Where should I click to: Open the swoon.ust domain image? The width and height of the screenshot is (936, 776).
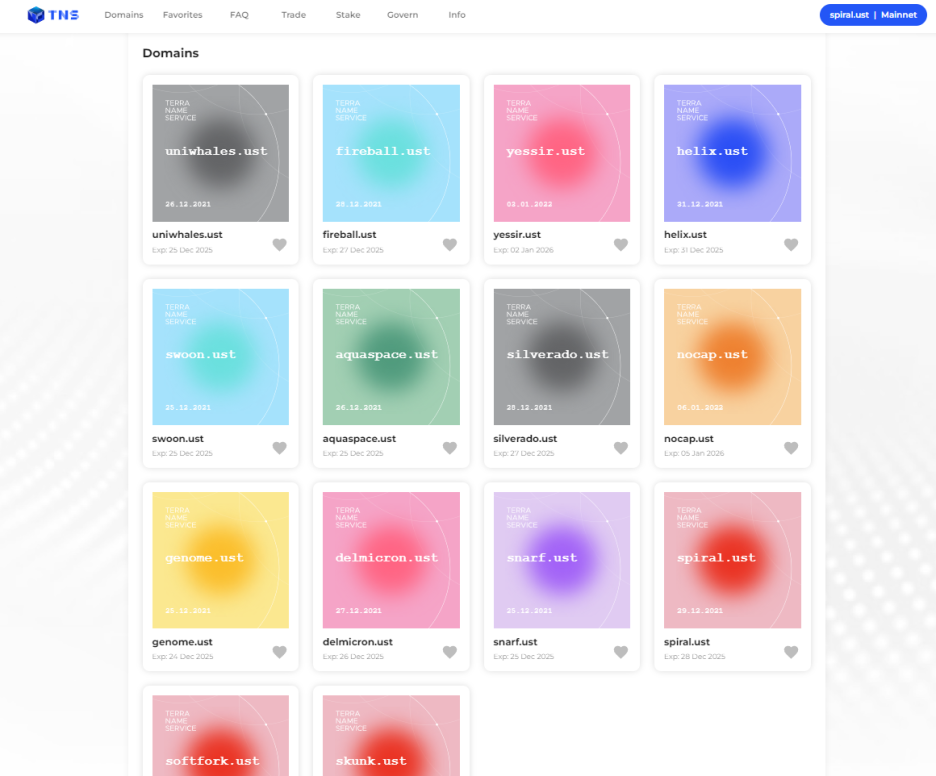point(220,357)
